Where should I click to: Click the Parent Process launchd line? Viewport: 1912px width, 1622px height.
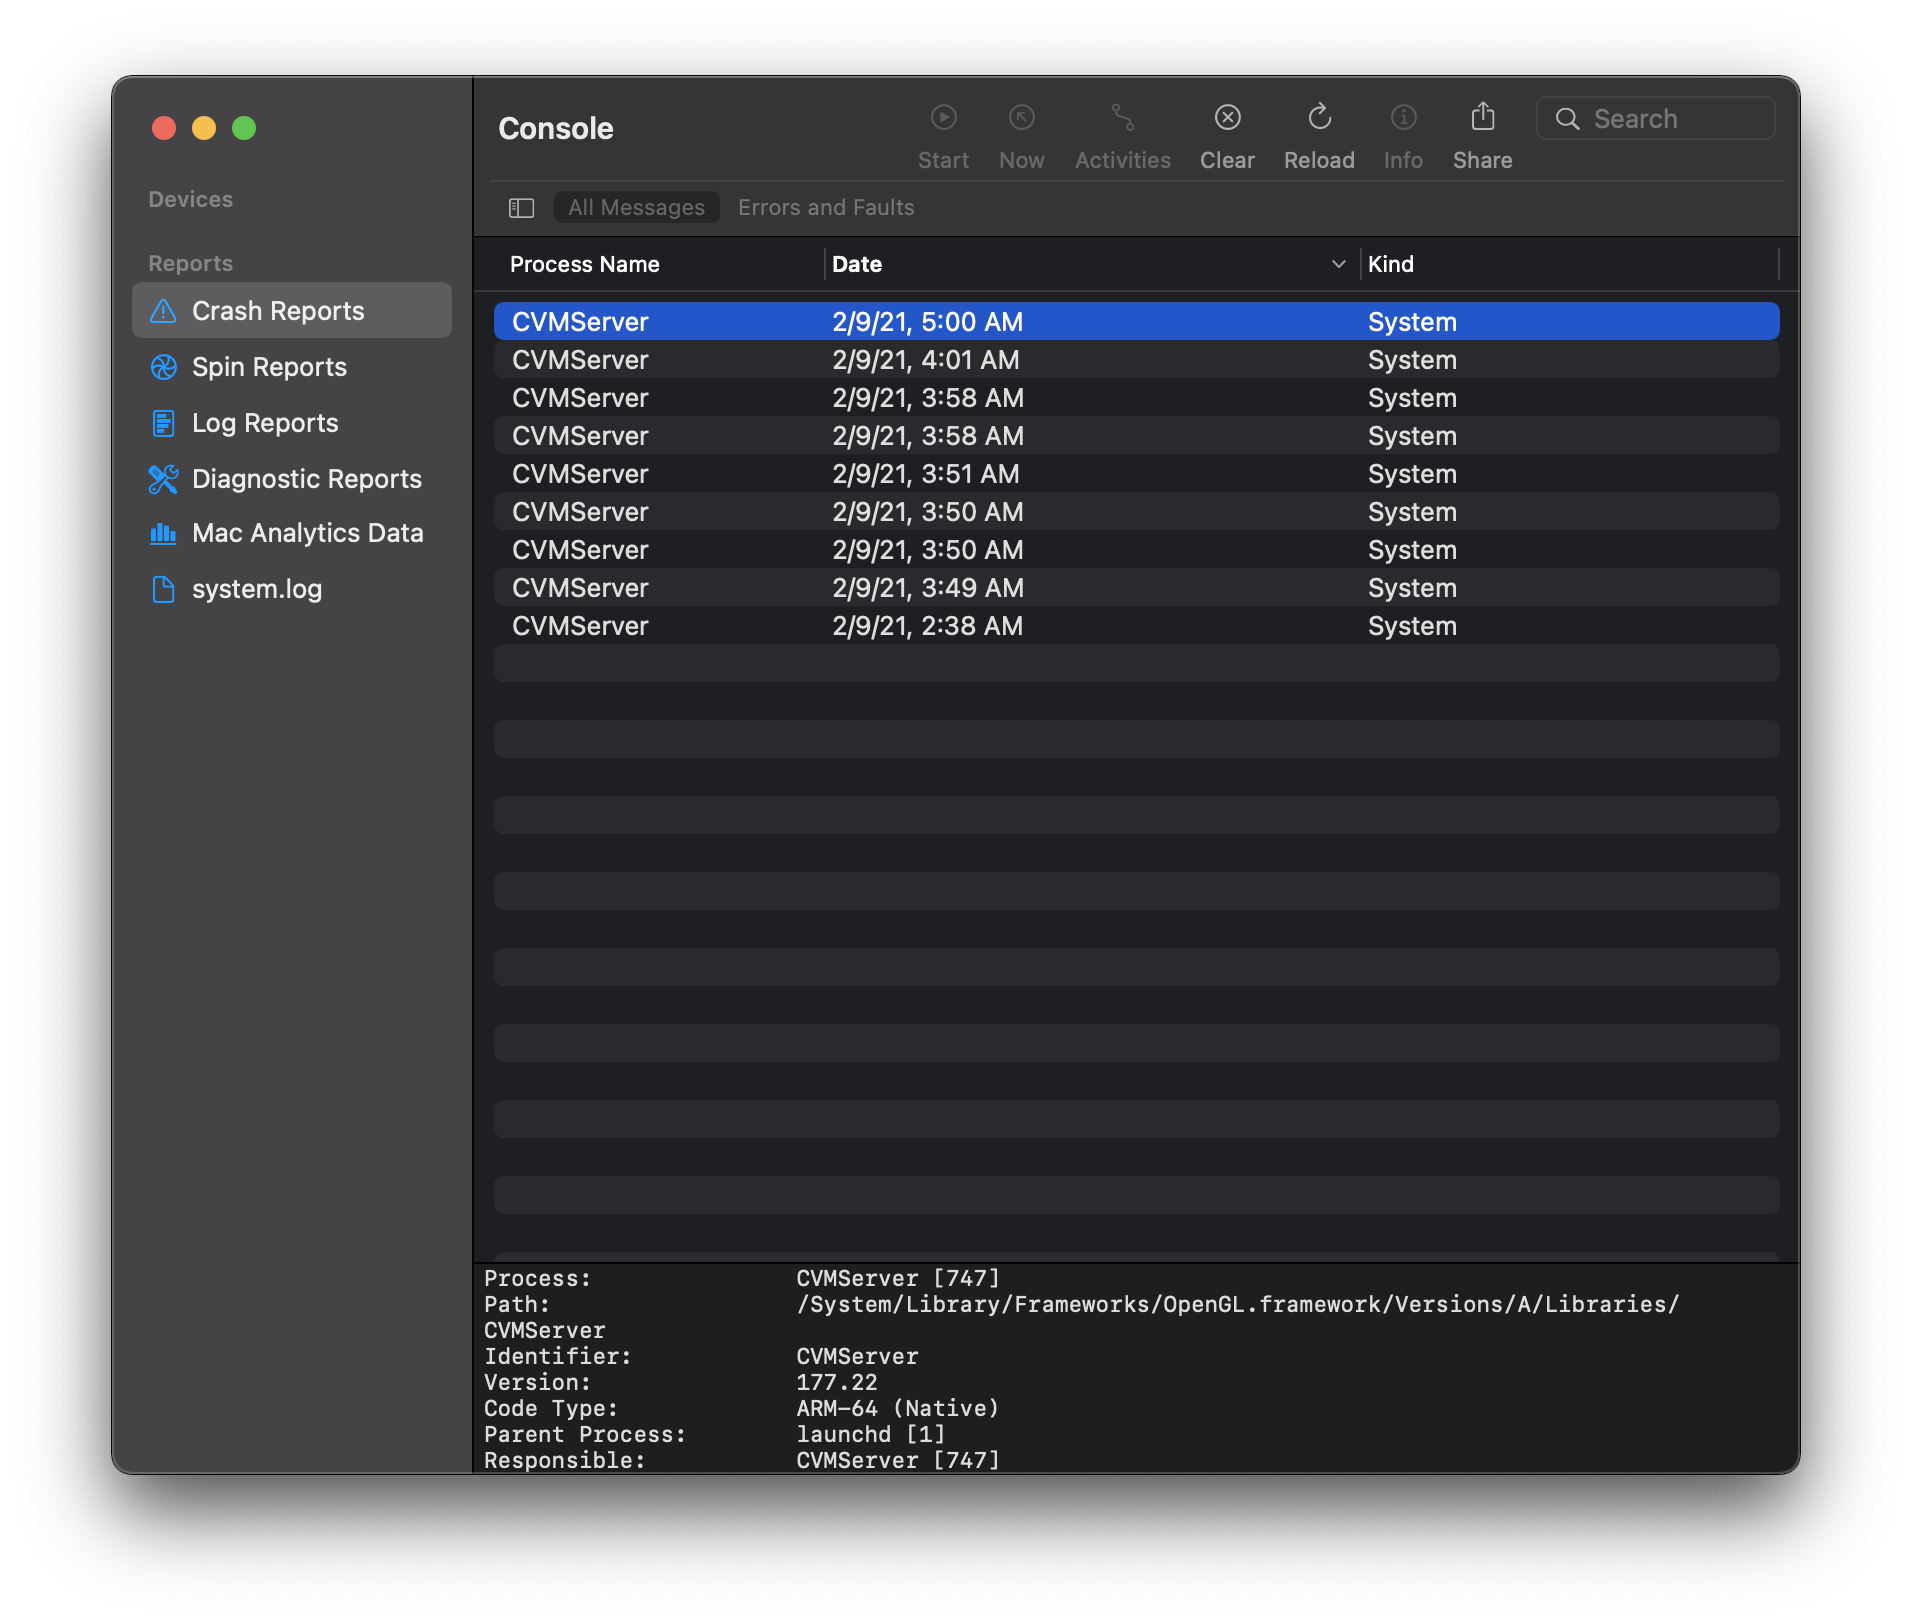tap(715, 1435)
